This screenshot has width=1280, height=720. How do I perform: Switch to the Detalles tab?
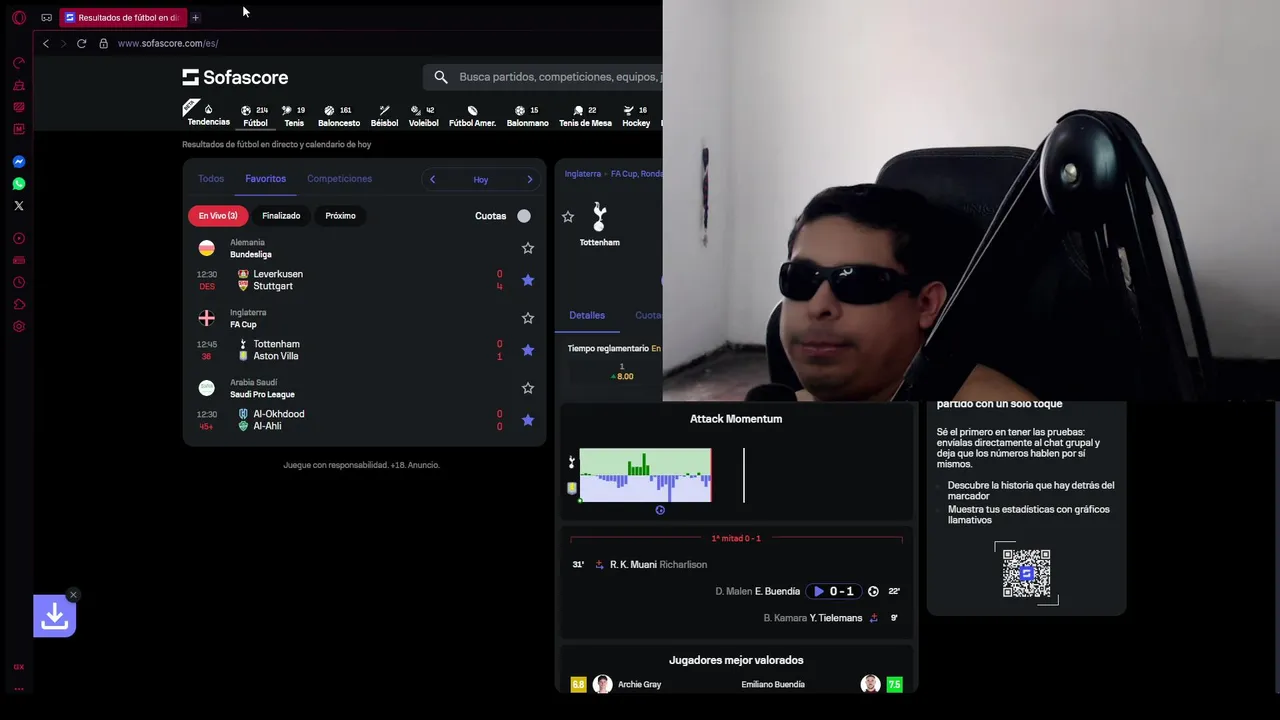pyautogui.click(x=587, y=315)
